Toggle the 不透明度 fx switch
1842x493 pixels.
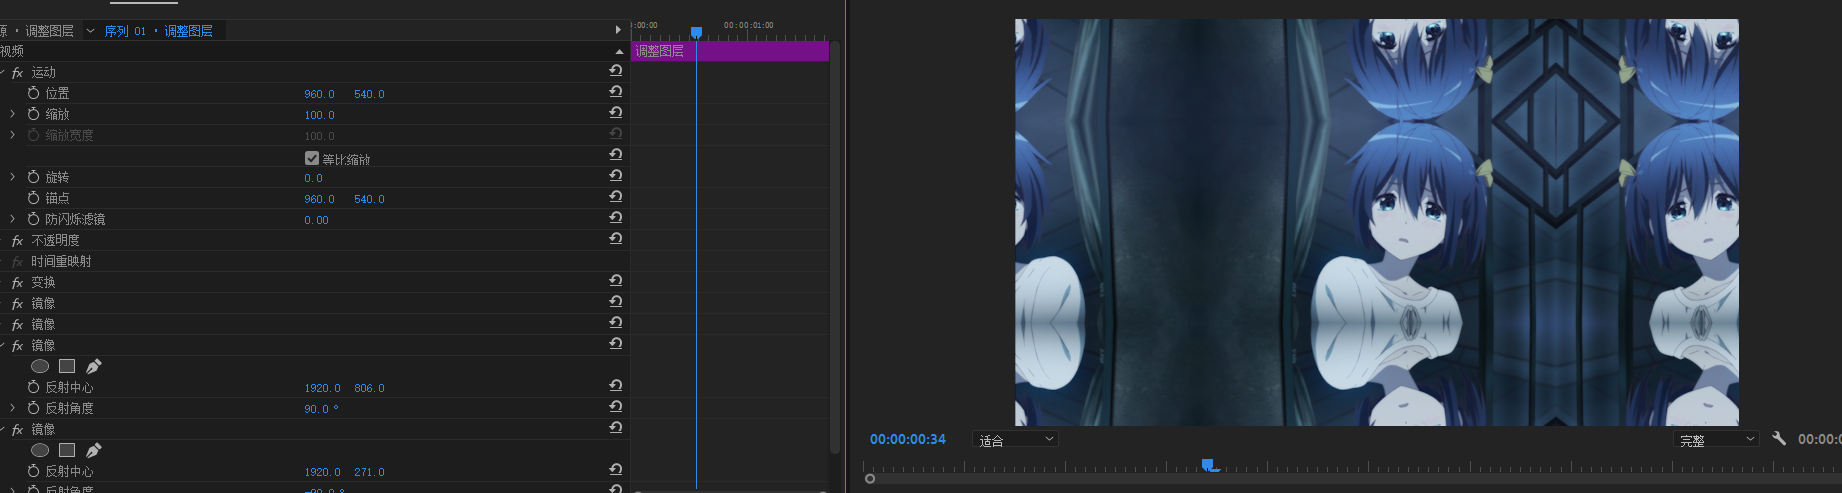point(17,241)
